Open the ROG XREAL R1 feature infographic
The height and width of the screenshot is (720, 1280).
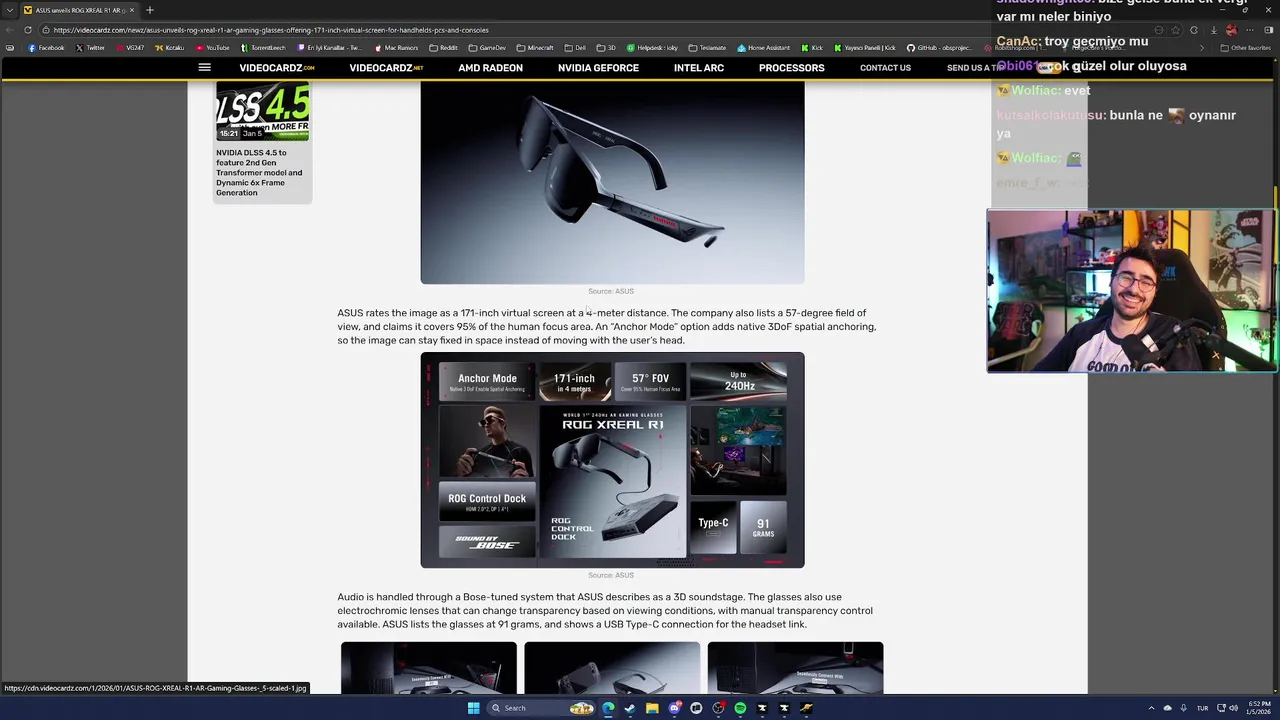click(x=612, y=460)
